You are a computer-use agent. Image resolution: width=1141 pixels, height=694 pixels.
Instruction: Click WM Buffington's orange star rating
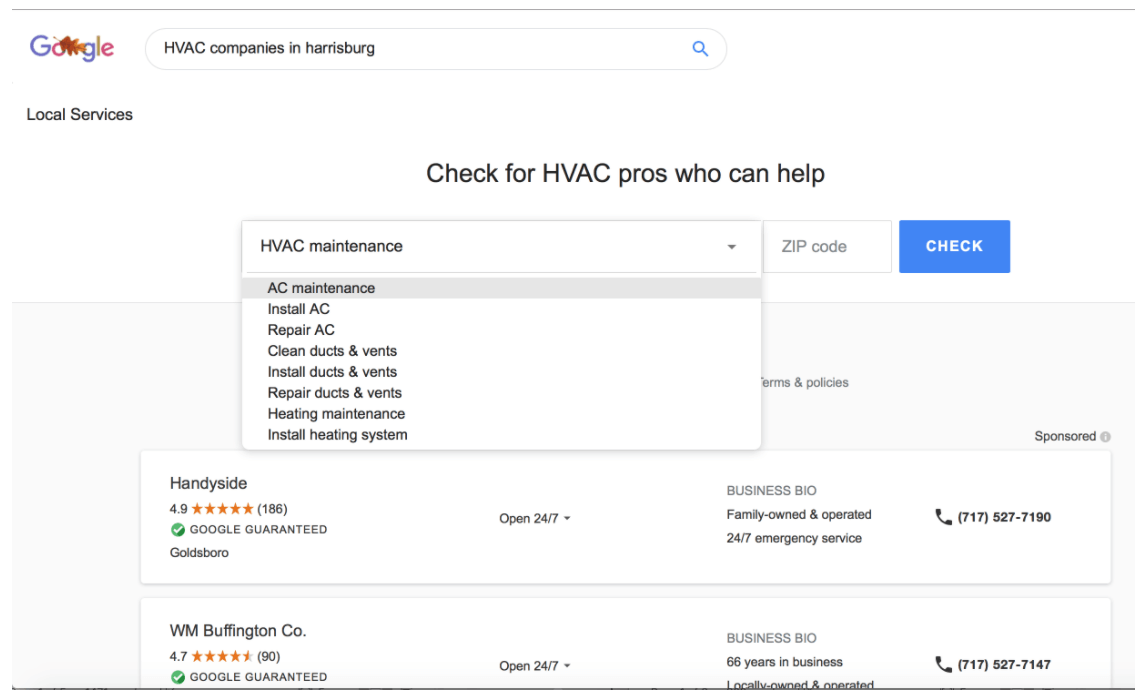pyautogui.click(x=222, y=656)
